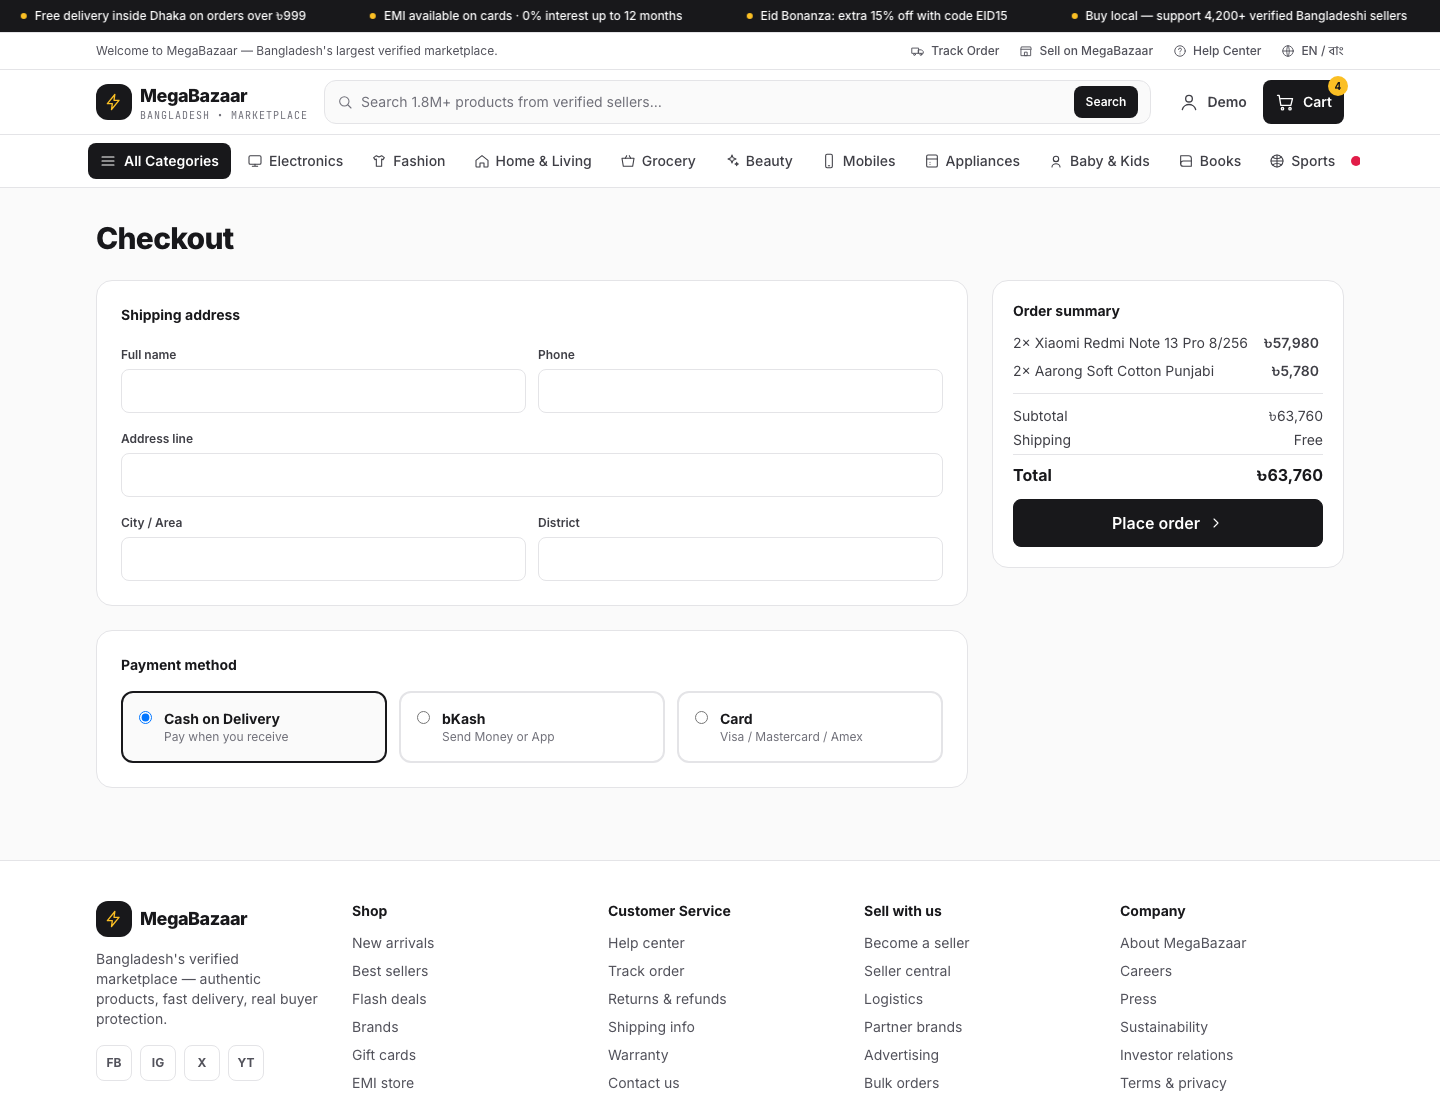This screenshot has width=1440, height=1100.
Task: Open the Demo account user icon
Action: point(1189,102)
